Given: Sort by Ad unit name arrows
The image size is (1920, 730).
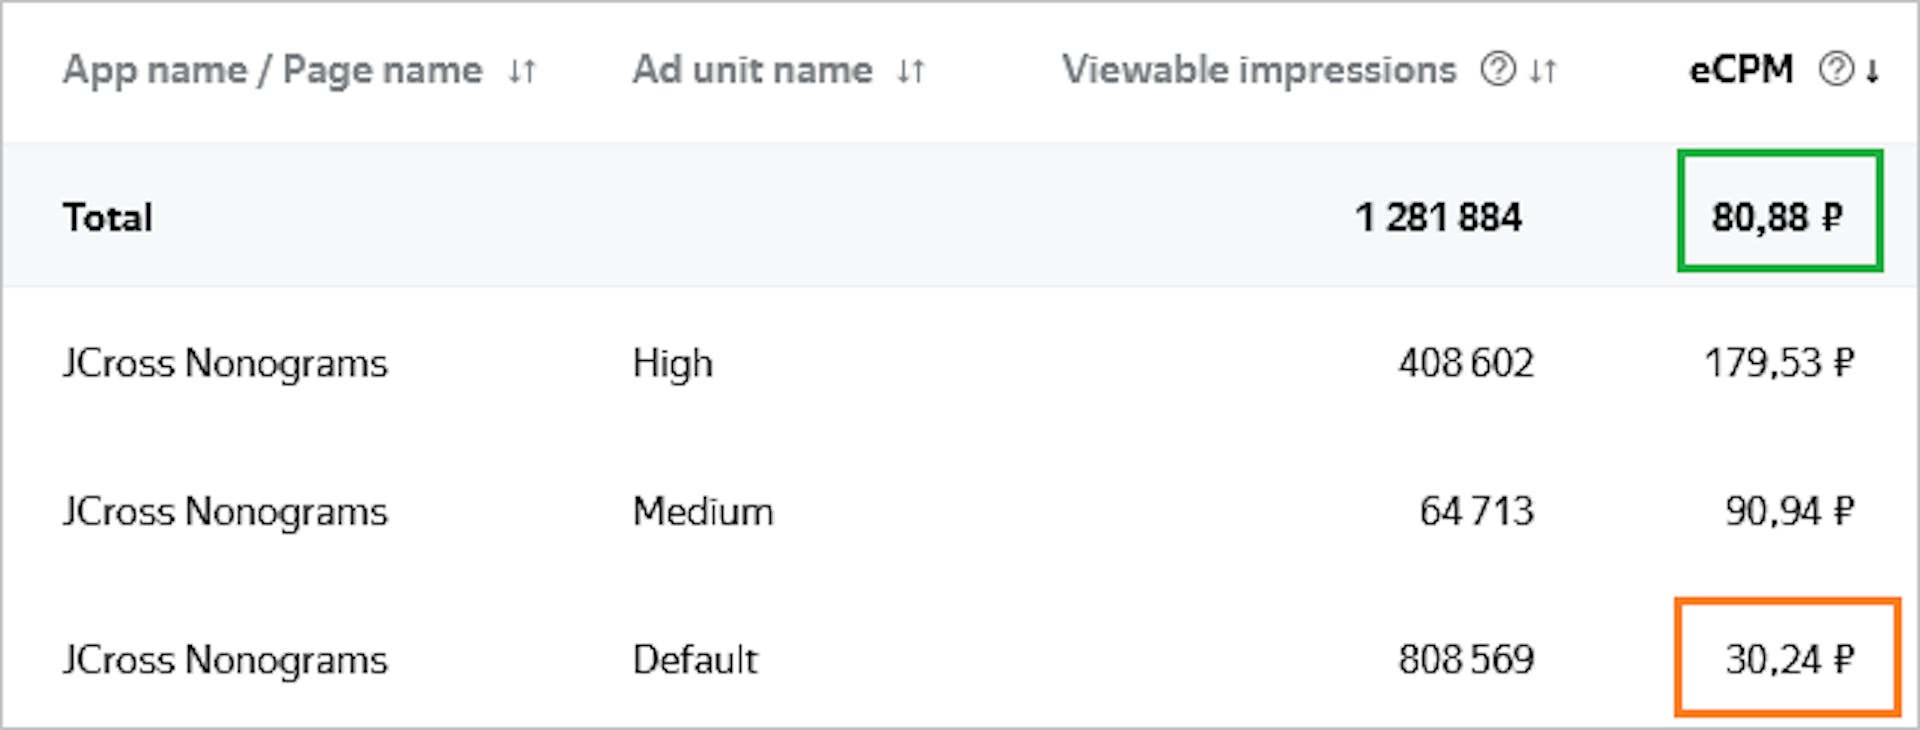Looking at the screenshot, I should 911,71.
